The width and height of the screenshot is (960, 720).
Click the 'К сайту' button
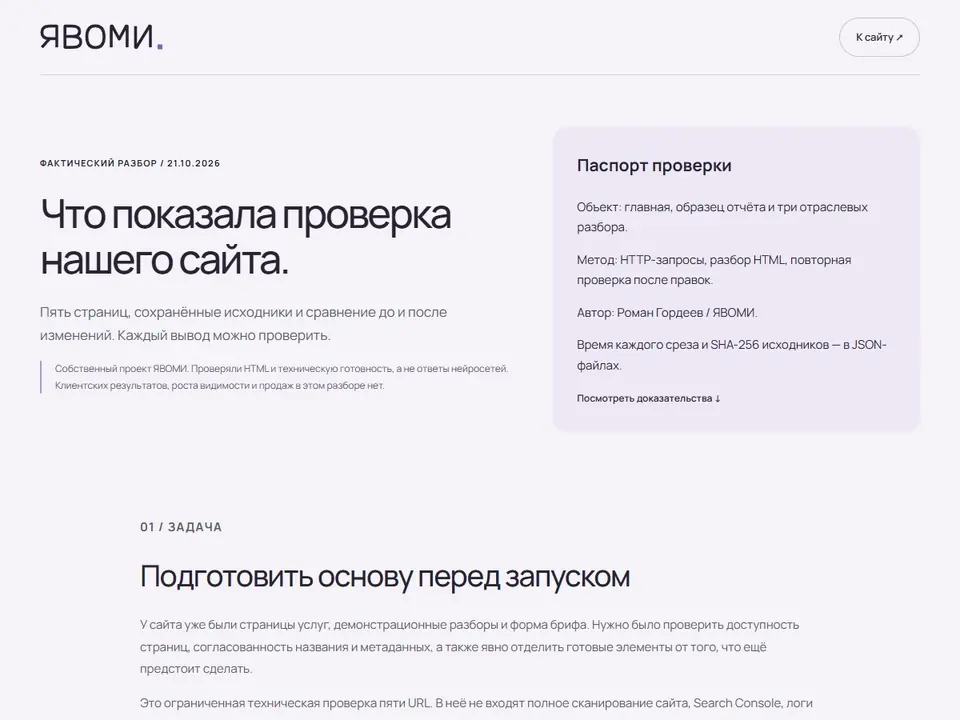[879, 37]
